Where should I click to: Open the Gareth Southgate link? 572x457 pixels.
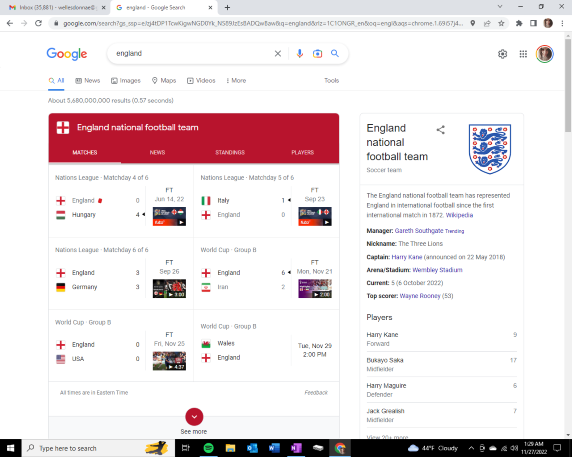419,231
